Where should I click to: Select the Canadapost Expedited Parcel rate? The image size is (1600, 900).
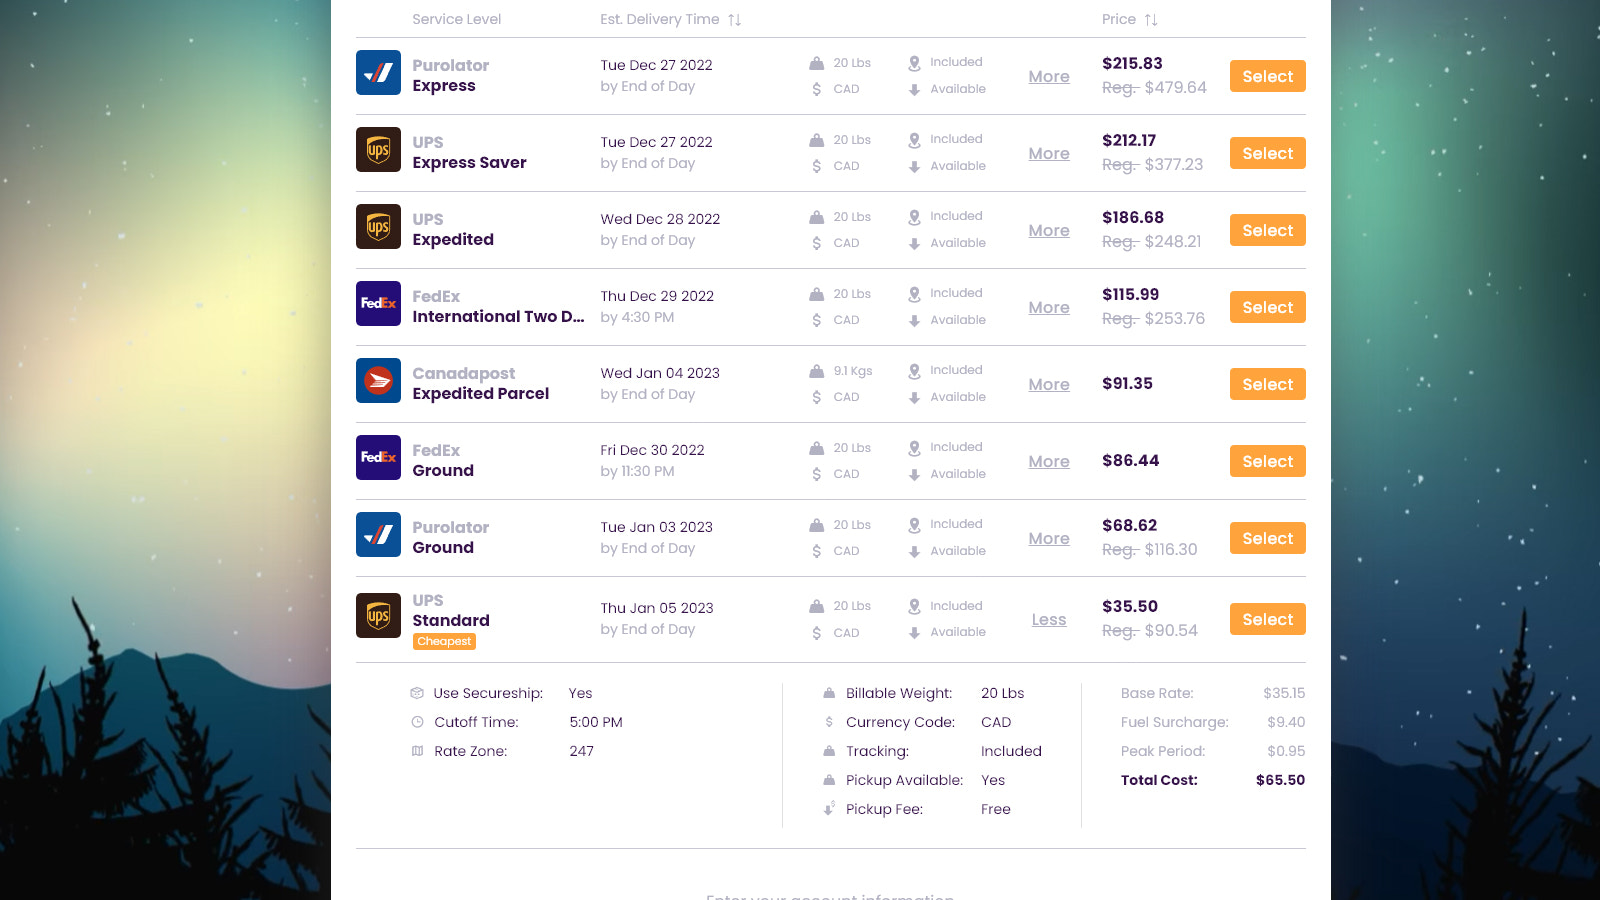[1268, 384]
